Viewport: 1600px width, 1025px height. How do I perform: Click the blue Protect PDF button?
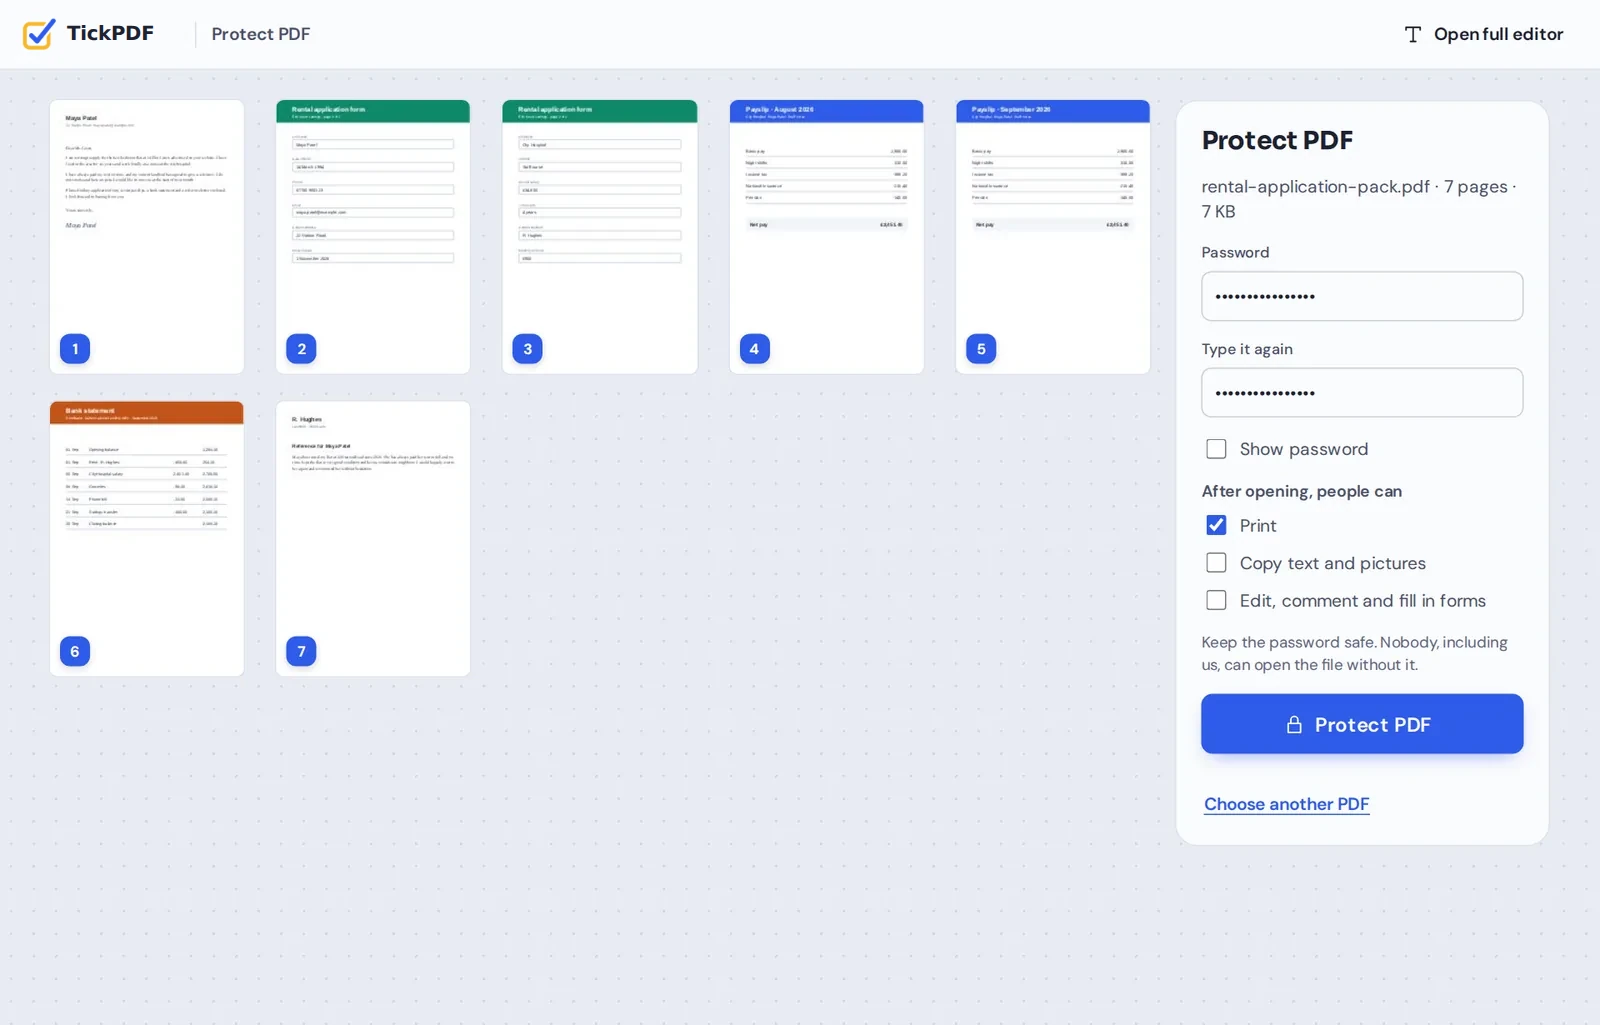[1362, 724]
